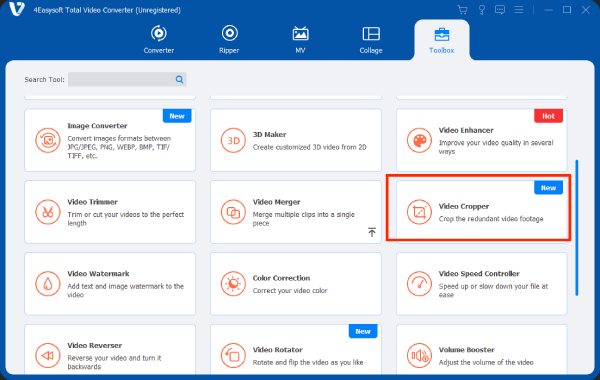Click the Color Correction sun icon
Image resolution: width=600 pixels, height=380 pixels.
pos(233,284)
